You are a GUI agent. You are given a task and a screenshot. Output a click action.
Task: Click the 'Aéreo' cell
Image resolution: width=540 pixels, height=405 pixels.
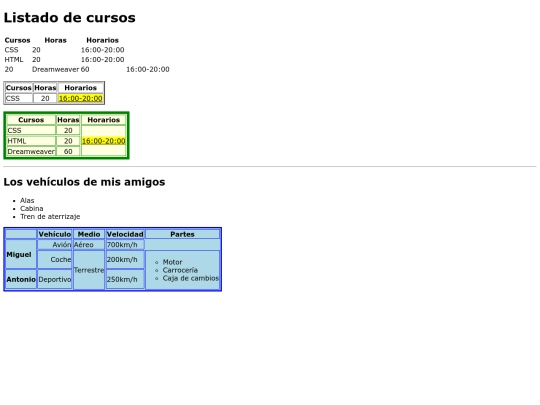[x=89, y=245]
